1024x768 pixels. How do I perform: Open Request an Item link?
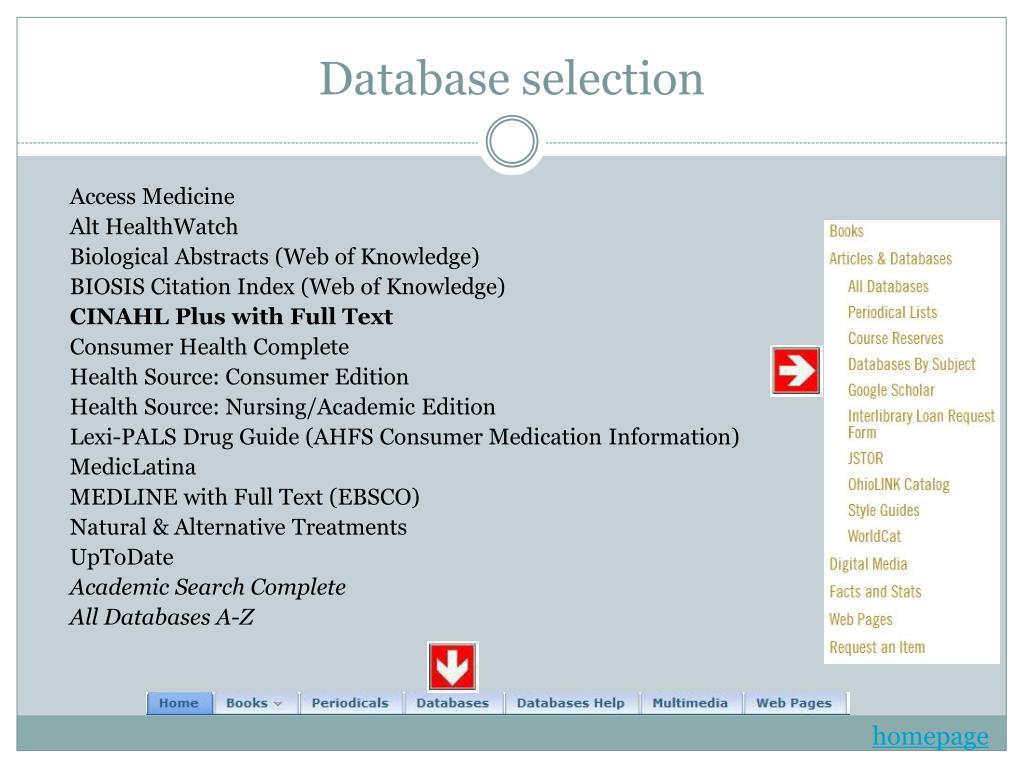[877, 647]
